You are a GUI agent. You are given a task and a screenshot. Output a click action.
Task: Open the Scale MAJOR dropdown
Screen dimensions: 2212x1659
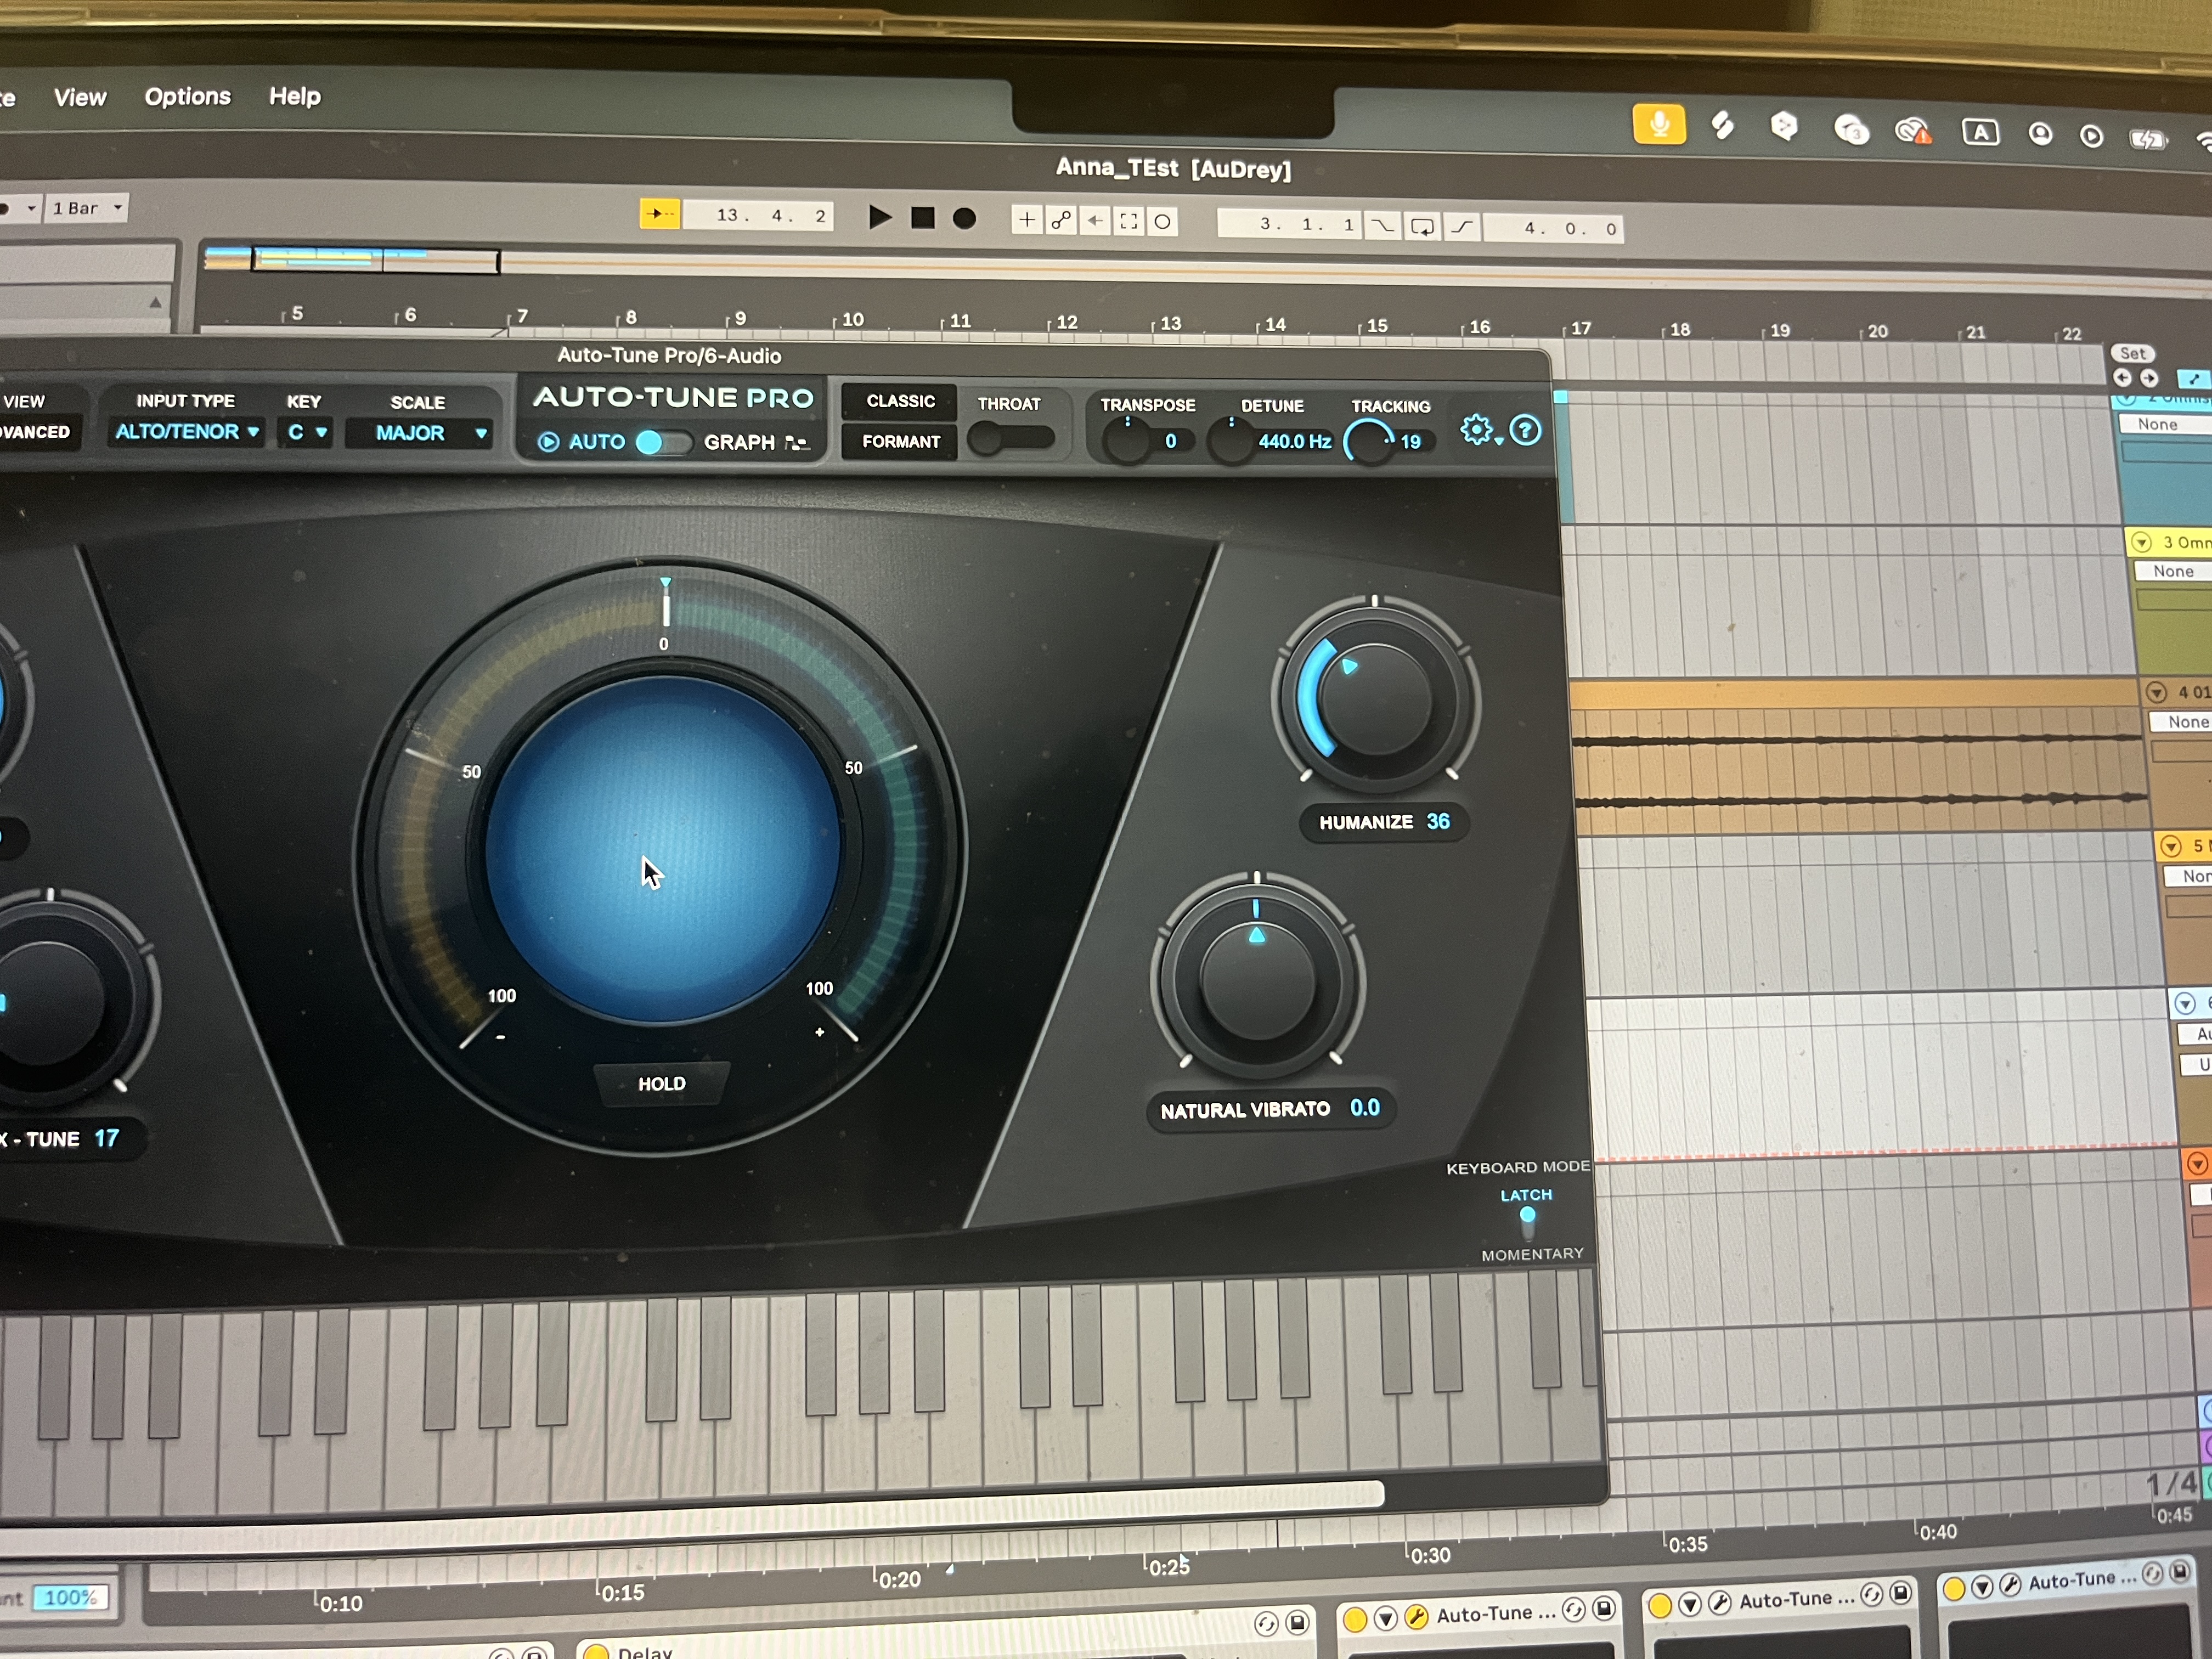click(x=420, y=433)
